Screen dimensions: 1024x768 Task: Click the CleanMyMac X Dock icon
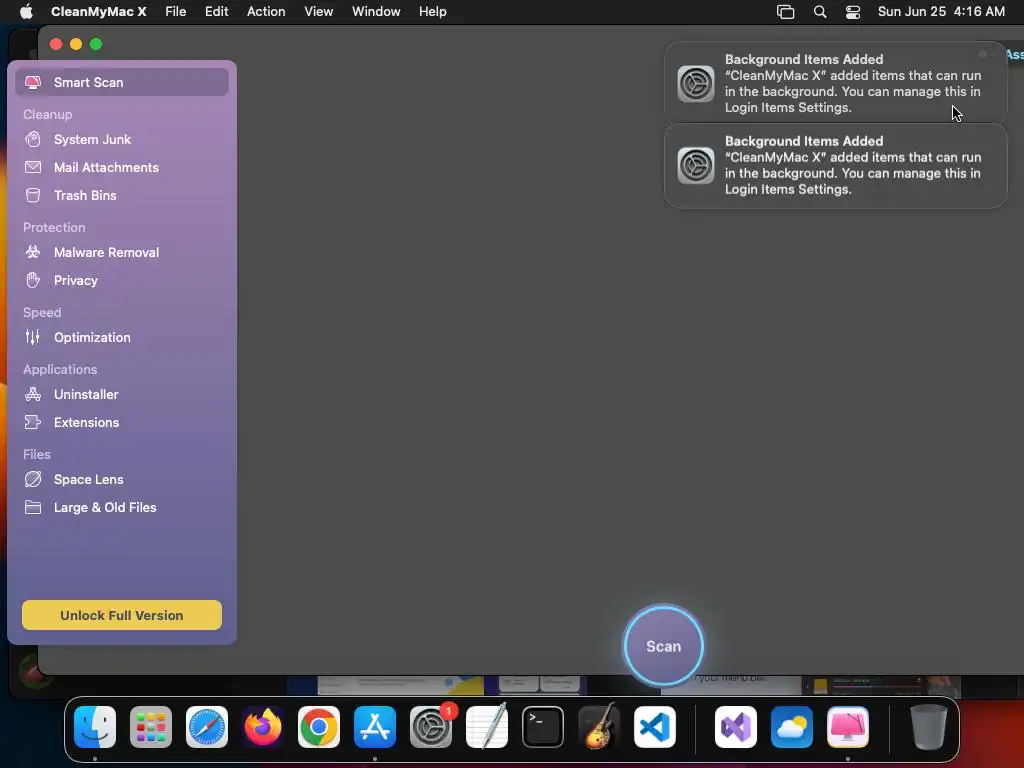click(x=848, y=727)
